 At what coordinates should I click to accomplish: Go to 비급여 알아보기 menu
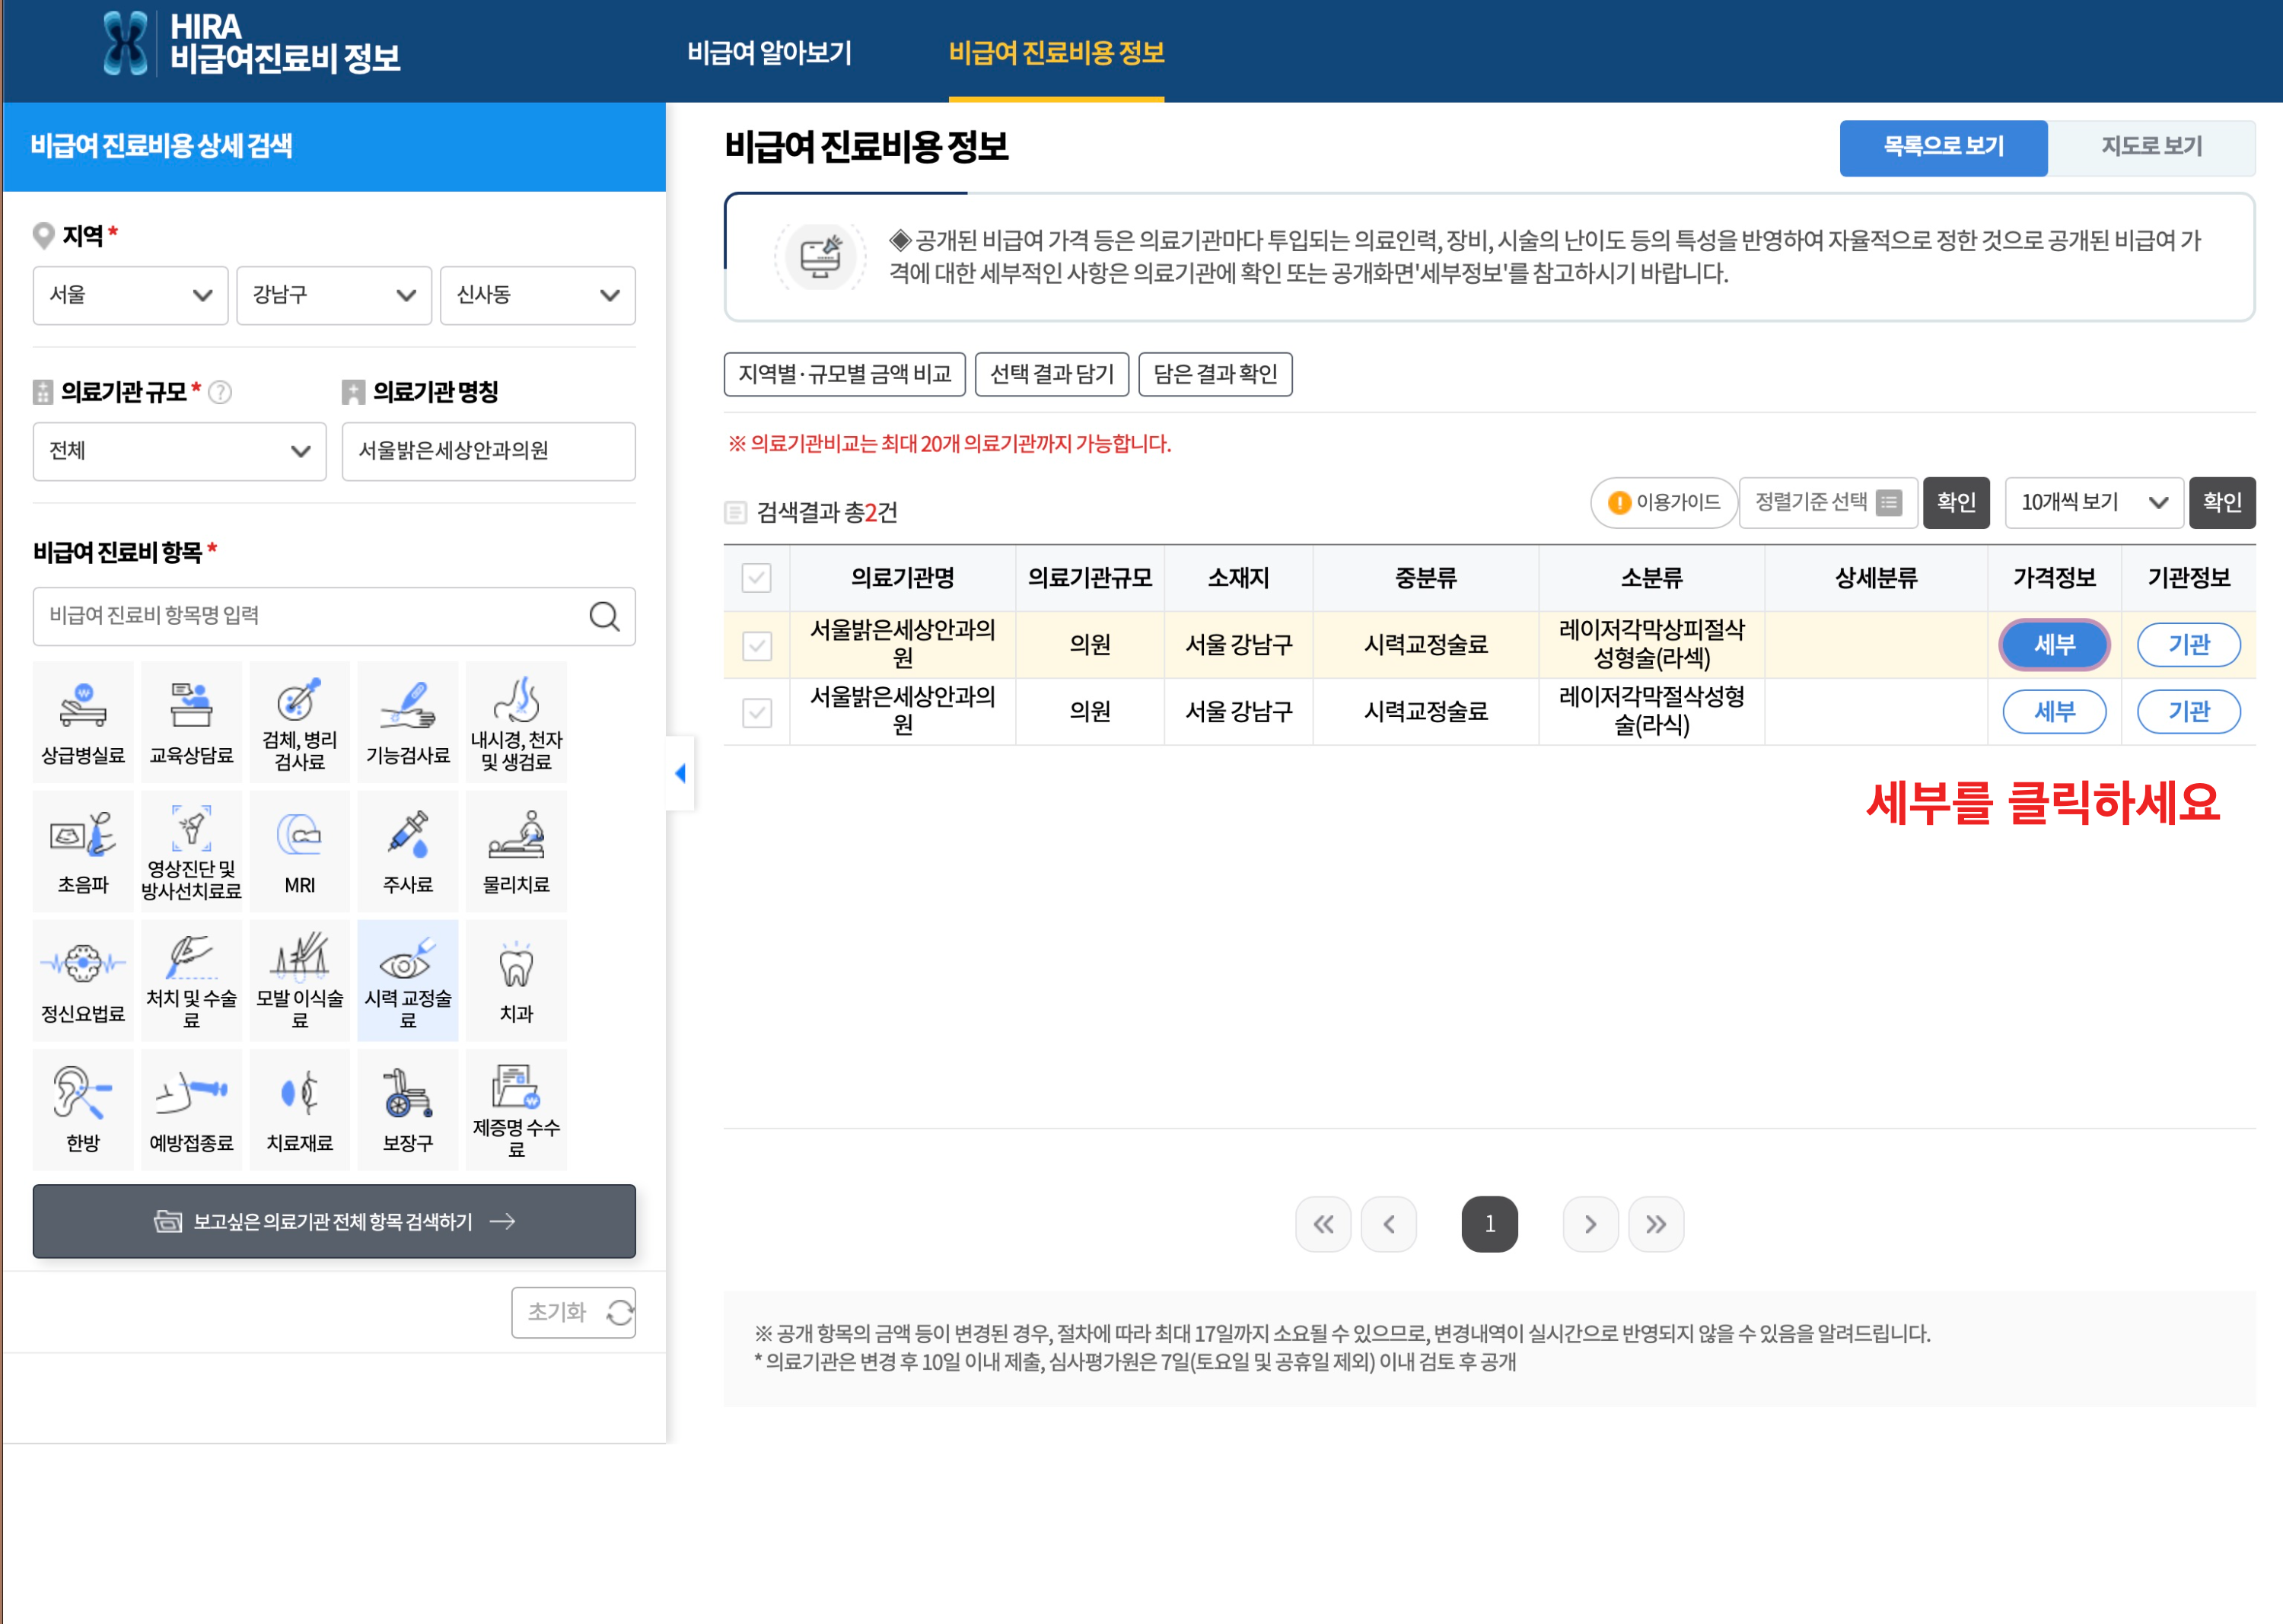click(769, 52)
